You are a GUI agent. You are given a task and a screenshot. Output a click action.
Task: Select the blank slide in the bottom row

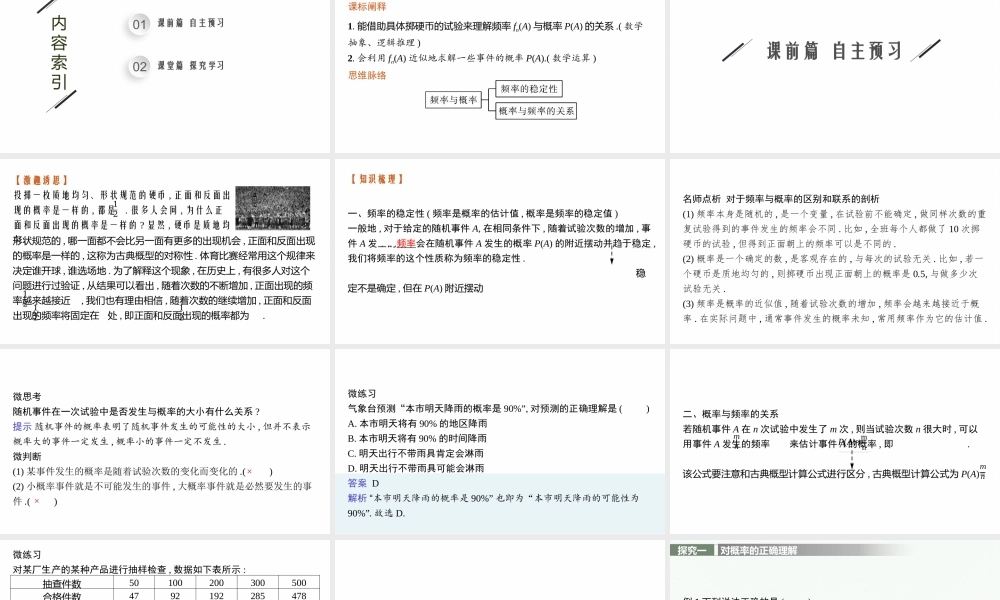(x=500, y=570)
